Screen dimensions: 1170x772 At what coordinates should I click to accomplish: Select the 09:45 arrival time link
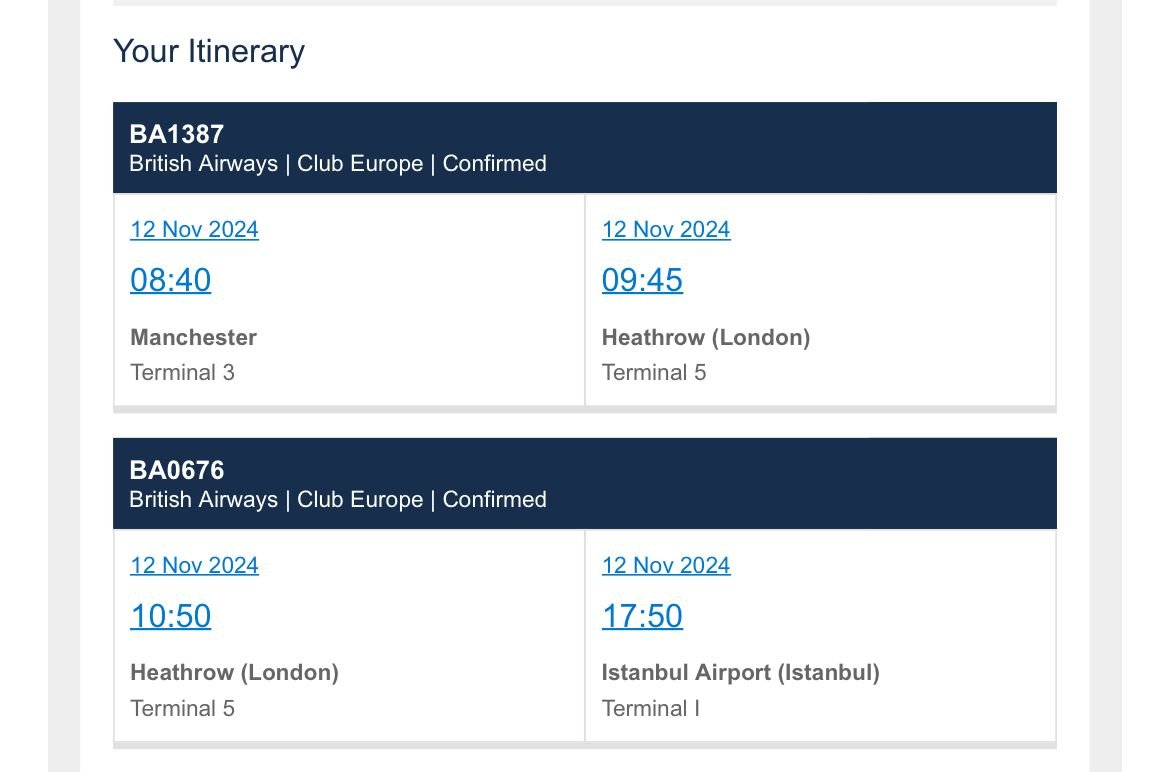pyautogui.click(x=642, y=280)
